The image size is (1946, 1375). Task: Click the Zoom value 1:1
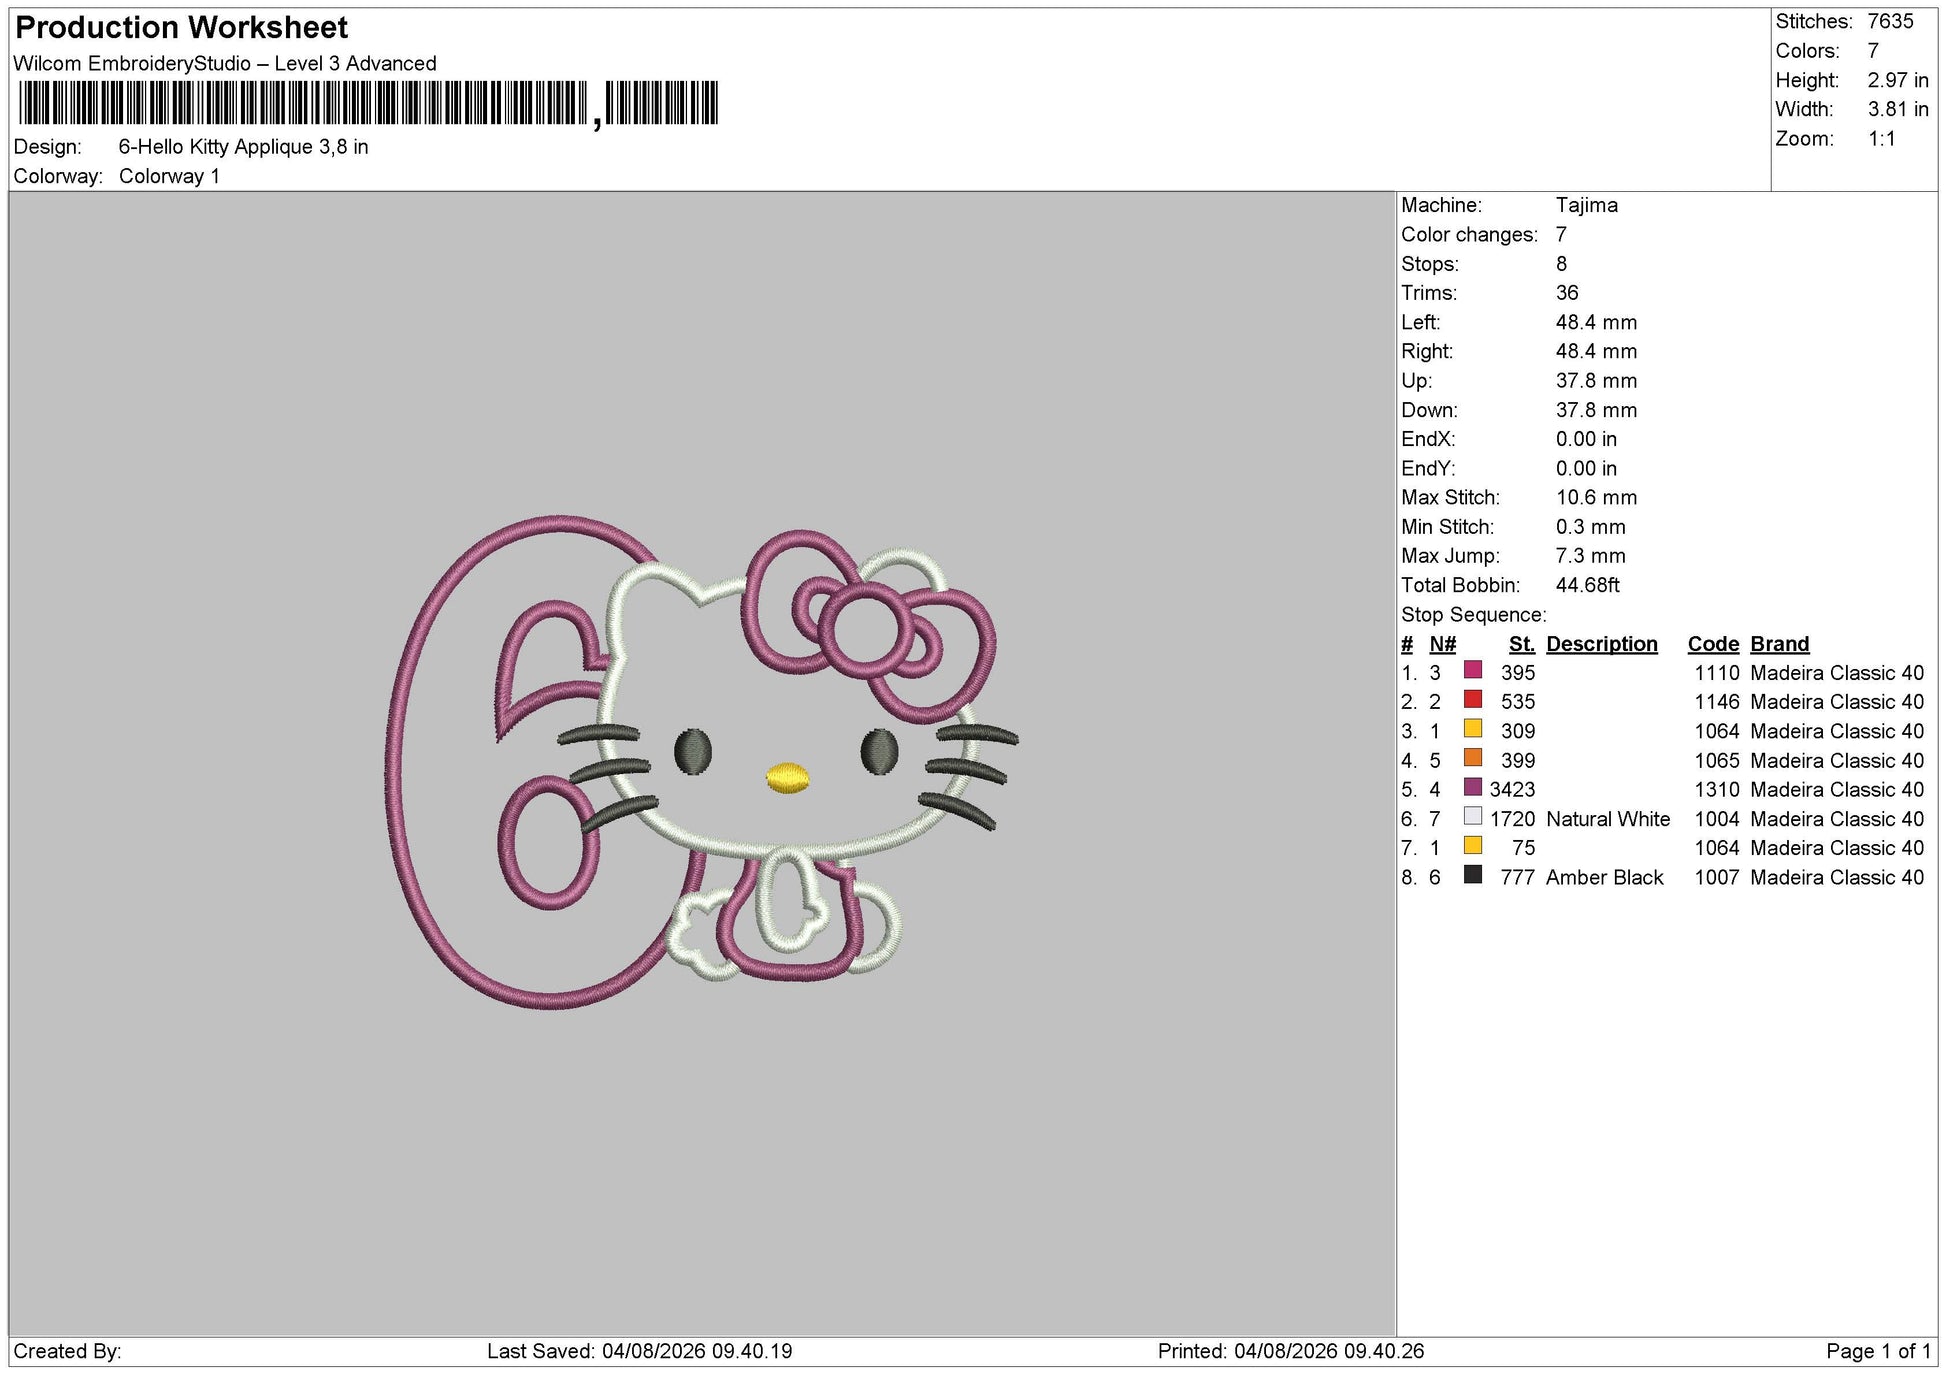pyautogui.click(x=1881, y=139)
